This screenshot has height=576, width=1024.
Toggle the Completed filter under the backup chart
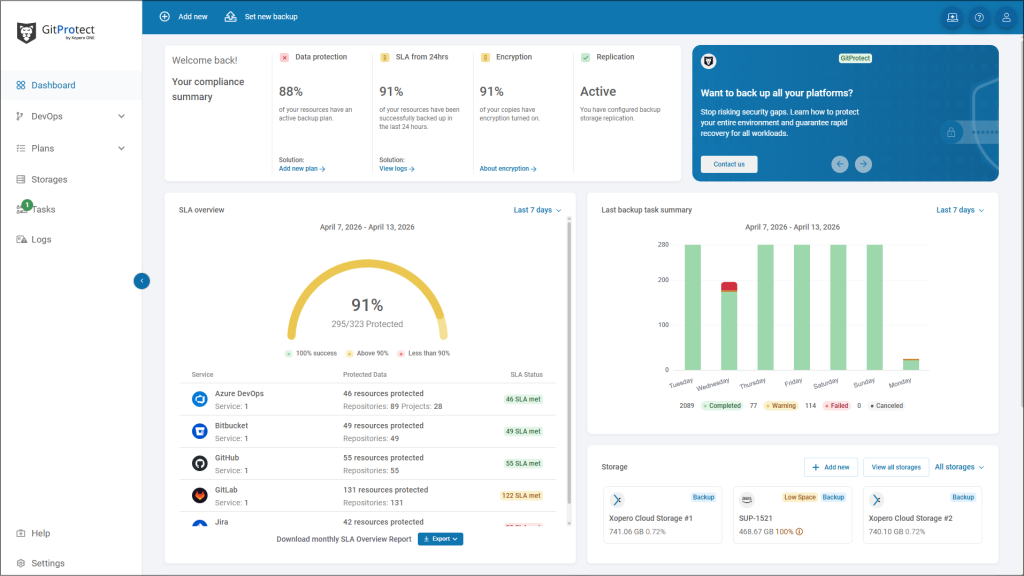pyautogui.click(x=721, y=405)
